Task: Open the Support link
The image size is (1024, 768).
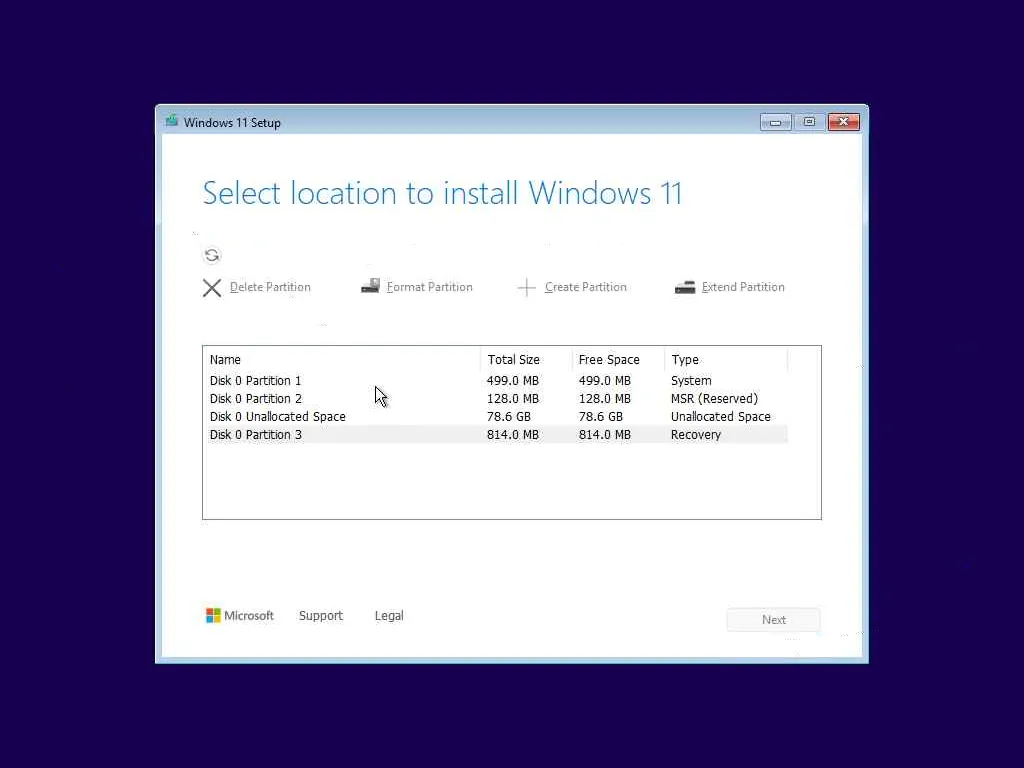Action: point(321,616)
